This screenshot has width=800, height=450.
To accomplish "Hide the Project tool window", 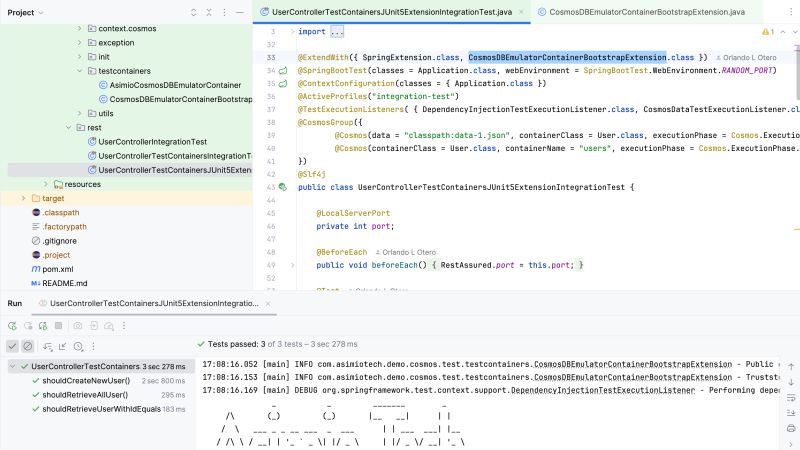I will (239, 12).
